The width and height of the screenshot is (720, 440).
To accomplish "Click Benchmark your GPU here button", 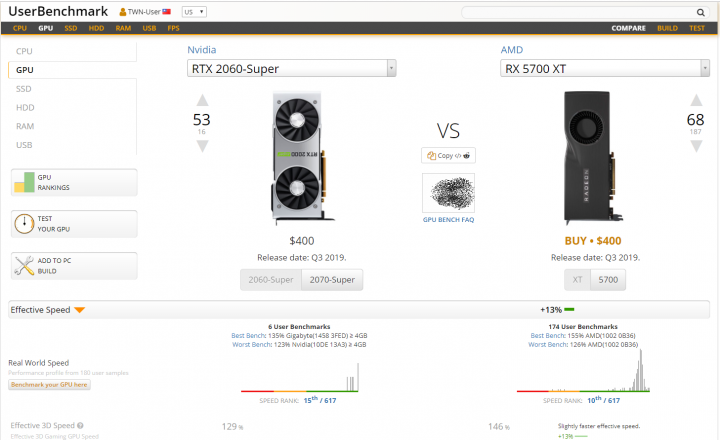I will (49, 384).
